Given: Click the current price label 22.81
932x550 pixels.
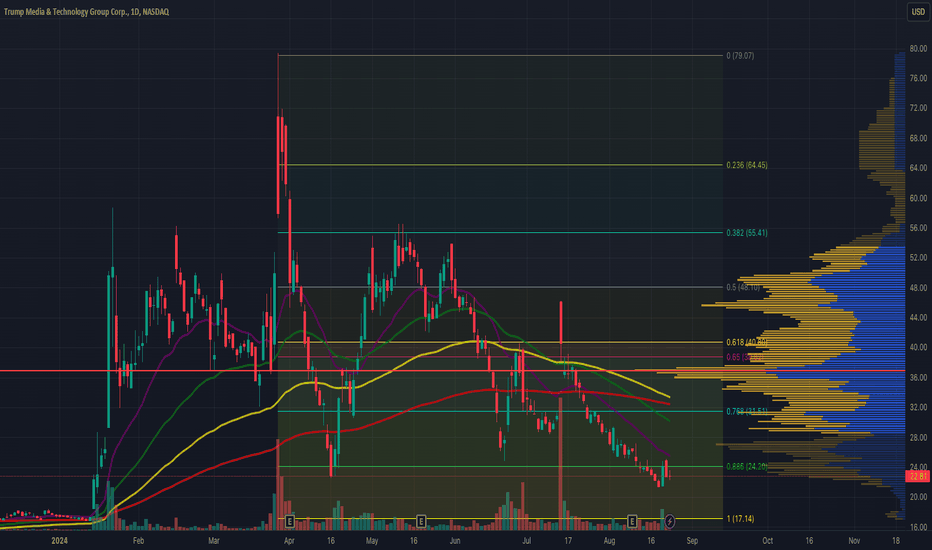Looking at the screenshot, I should [x=918, y=476].
